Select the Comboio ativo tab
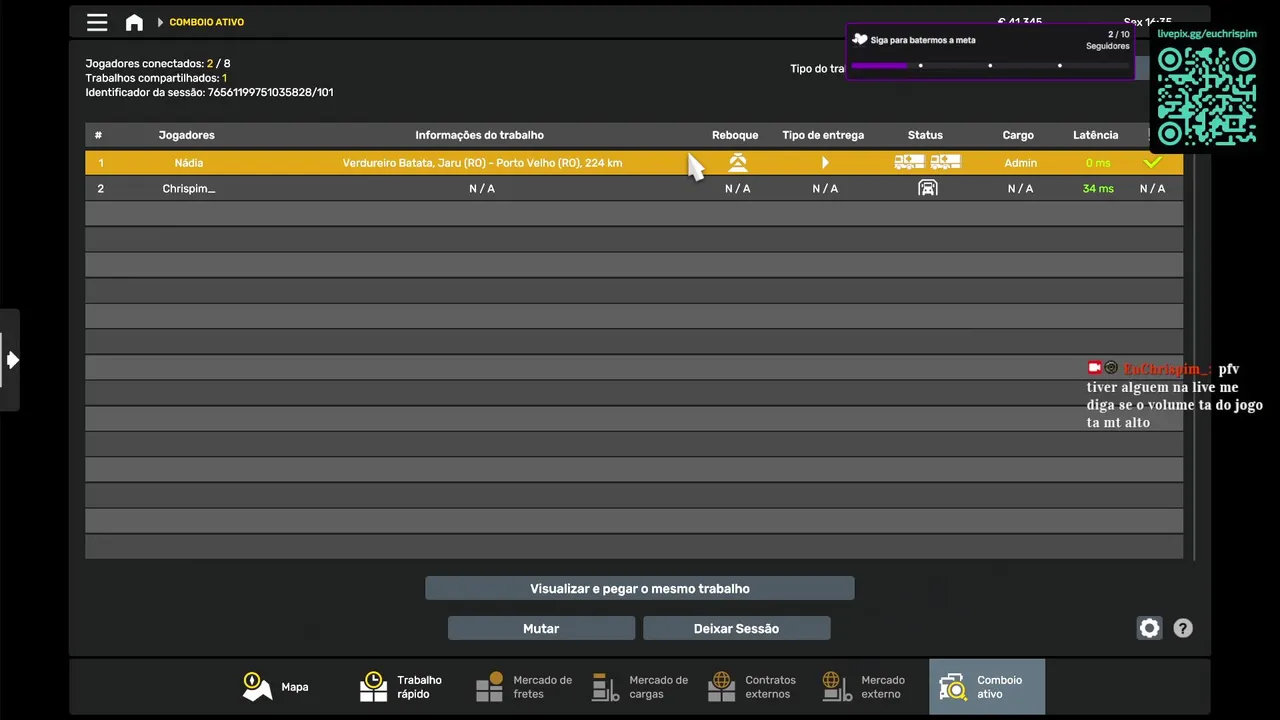 click(x=987, y=687)
